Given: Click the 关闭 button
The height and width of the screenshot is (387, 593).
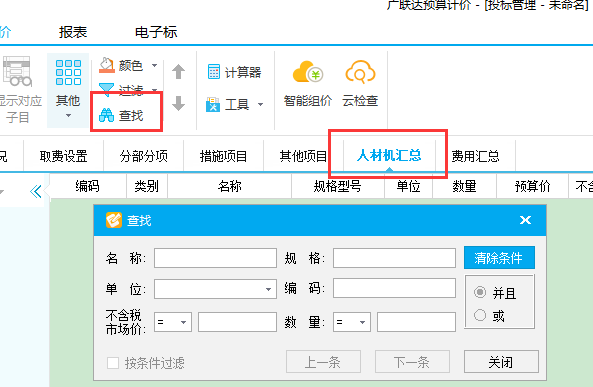Looking at the screenshot, I should [x=501, y=362].
